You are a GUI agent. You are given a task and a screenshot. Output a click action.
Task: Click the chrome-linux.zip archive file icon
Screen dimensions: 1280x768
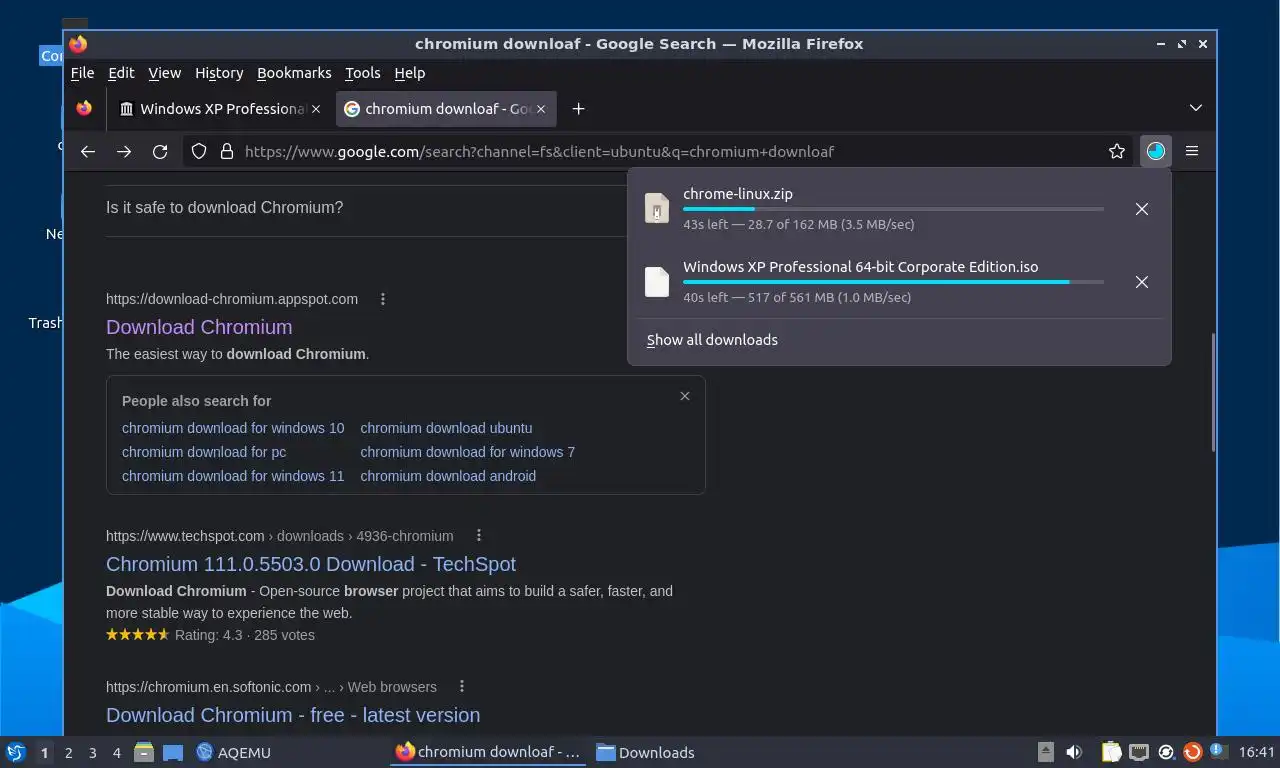(657, 208)
